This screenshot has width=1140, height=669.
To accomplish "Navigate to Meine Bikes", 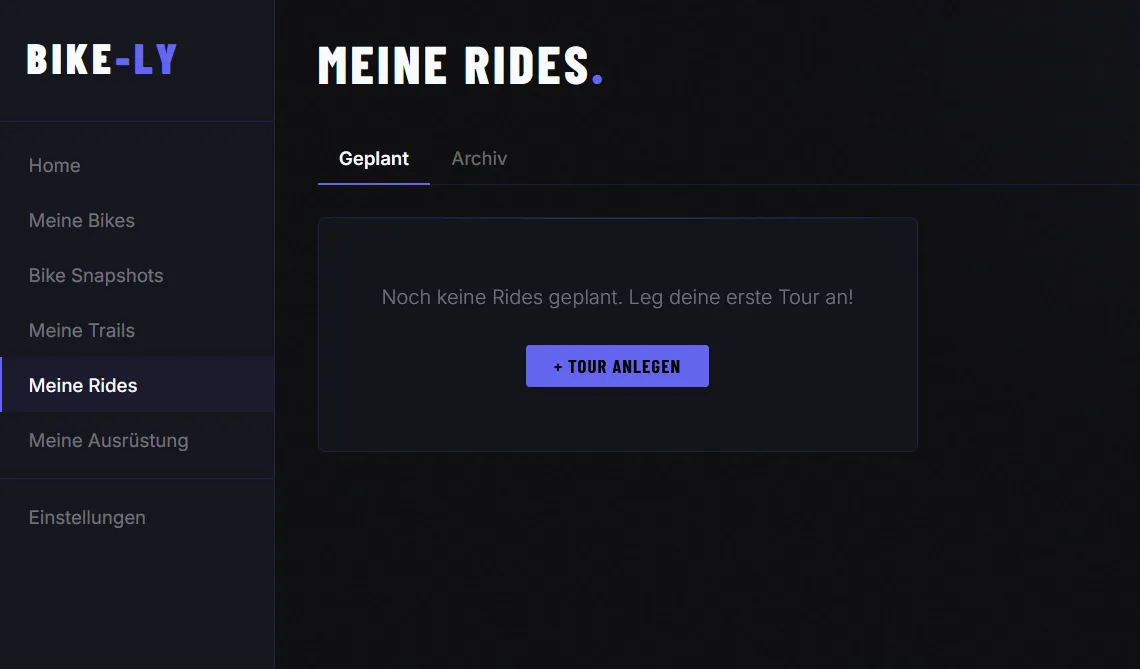I will click(x=82, y=220).
